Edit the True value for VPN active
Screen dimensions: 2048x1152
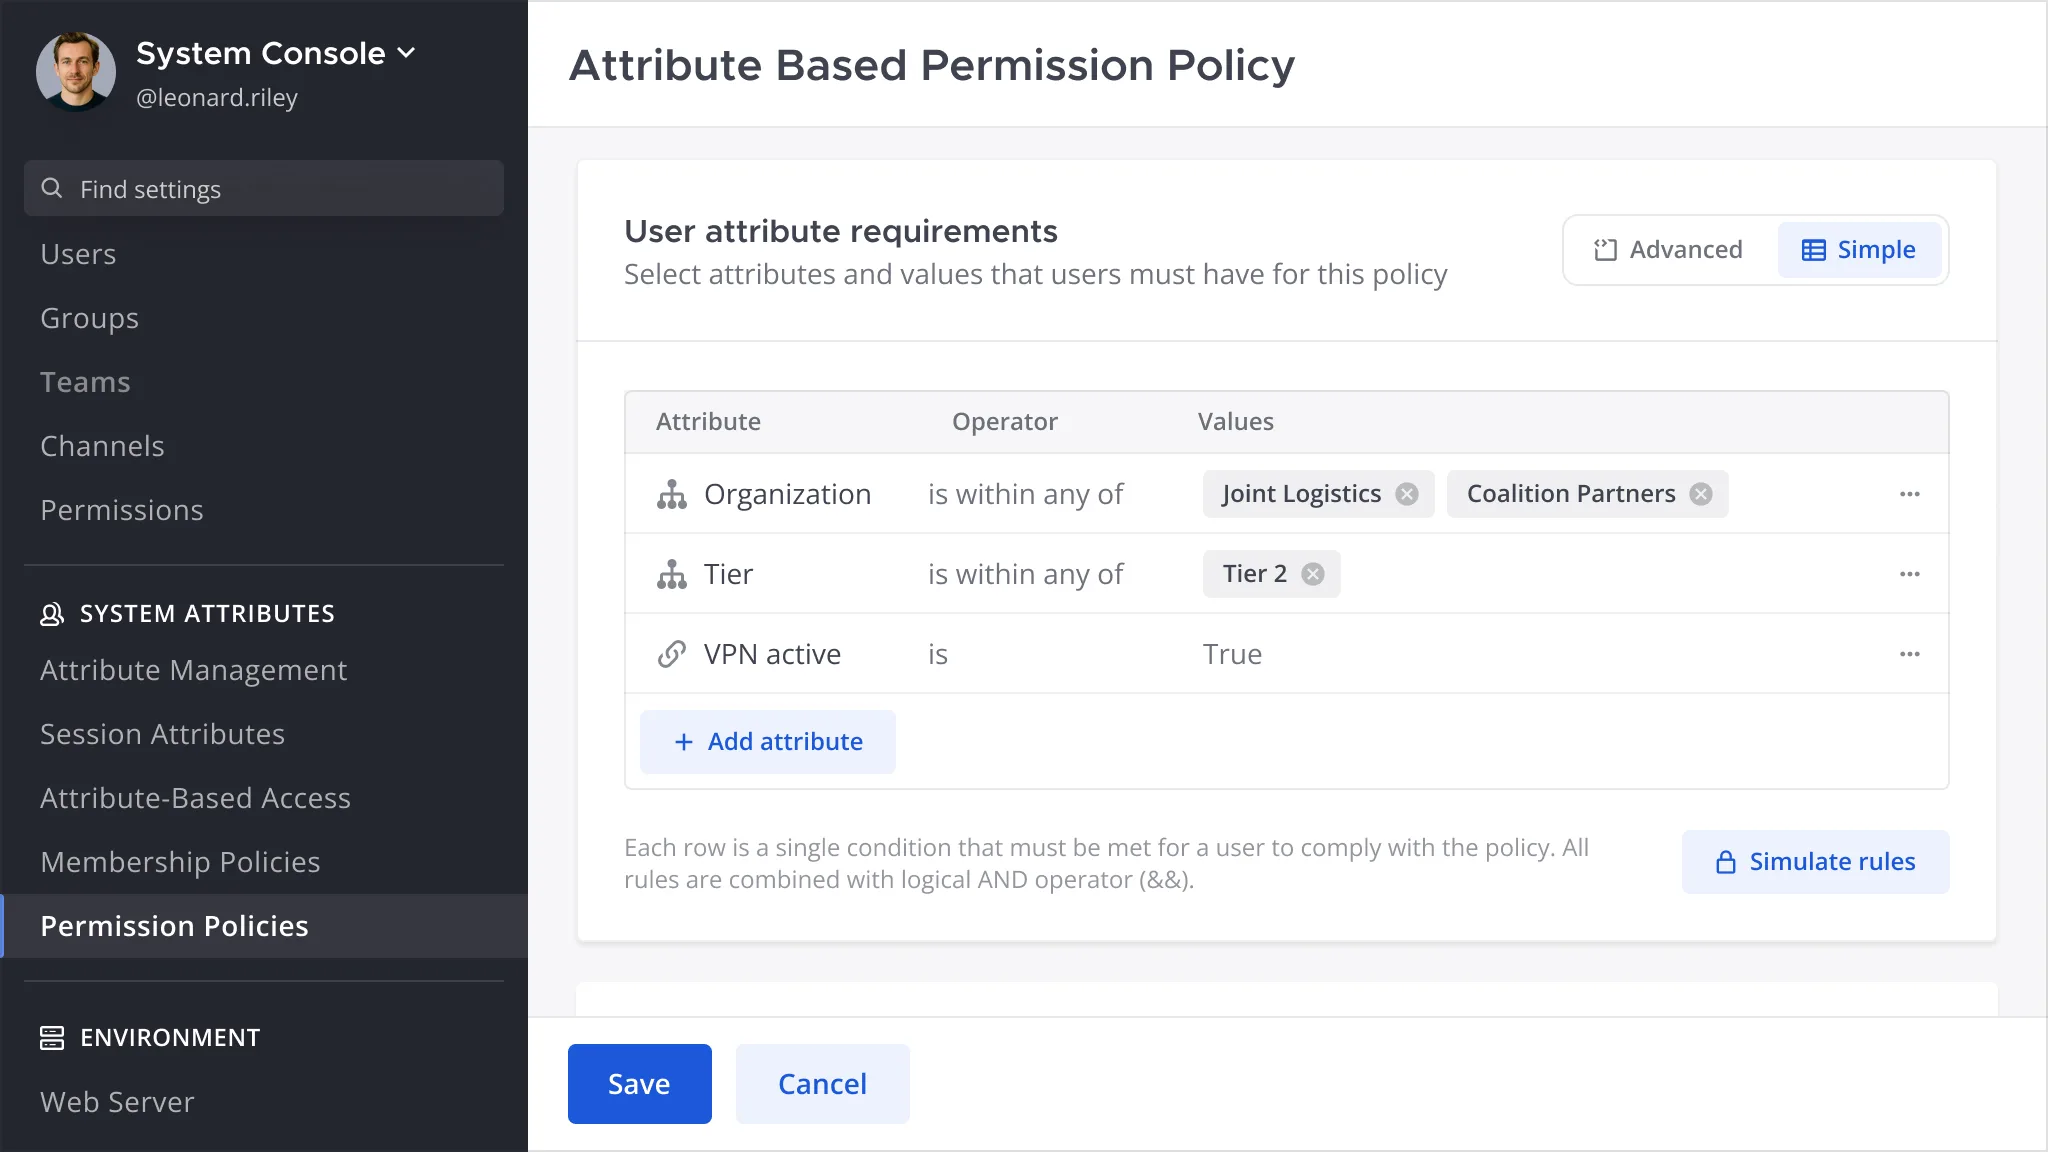click(1232, 654)
